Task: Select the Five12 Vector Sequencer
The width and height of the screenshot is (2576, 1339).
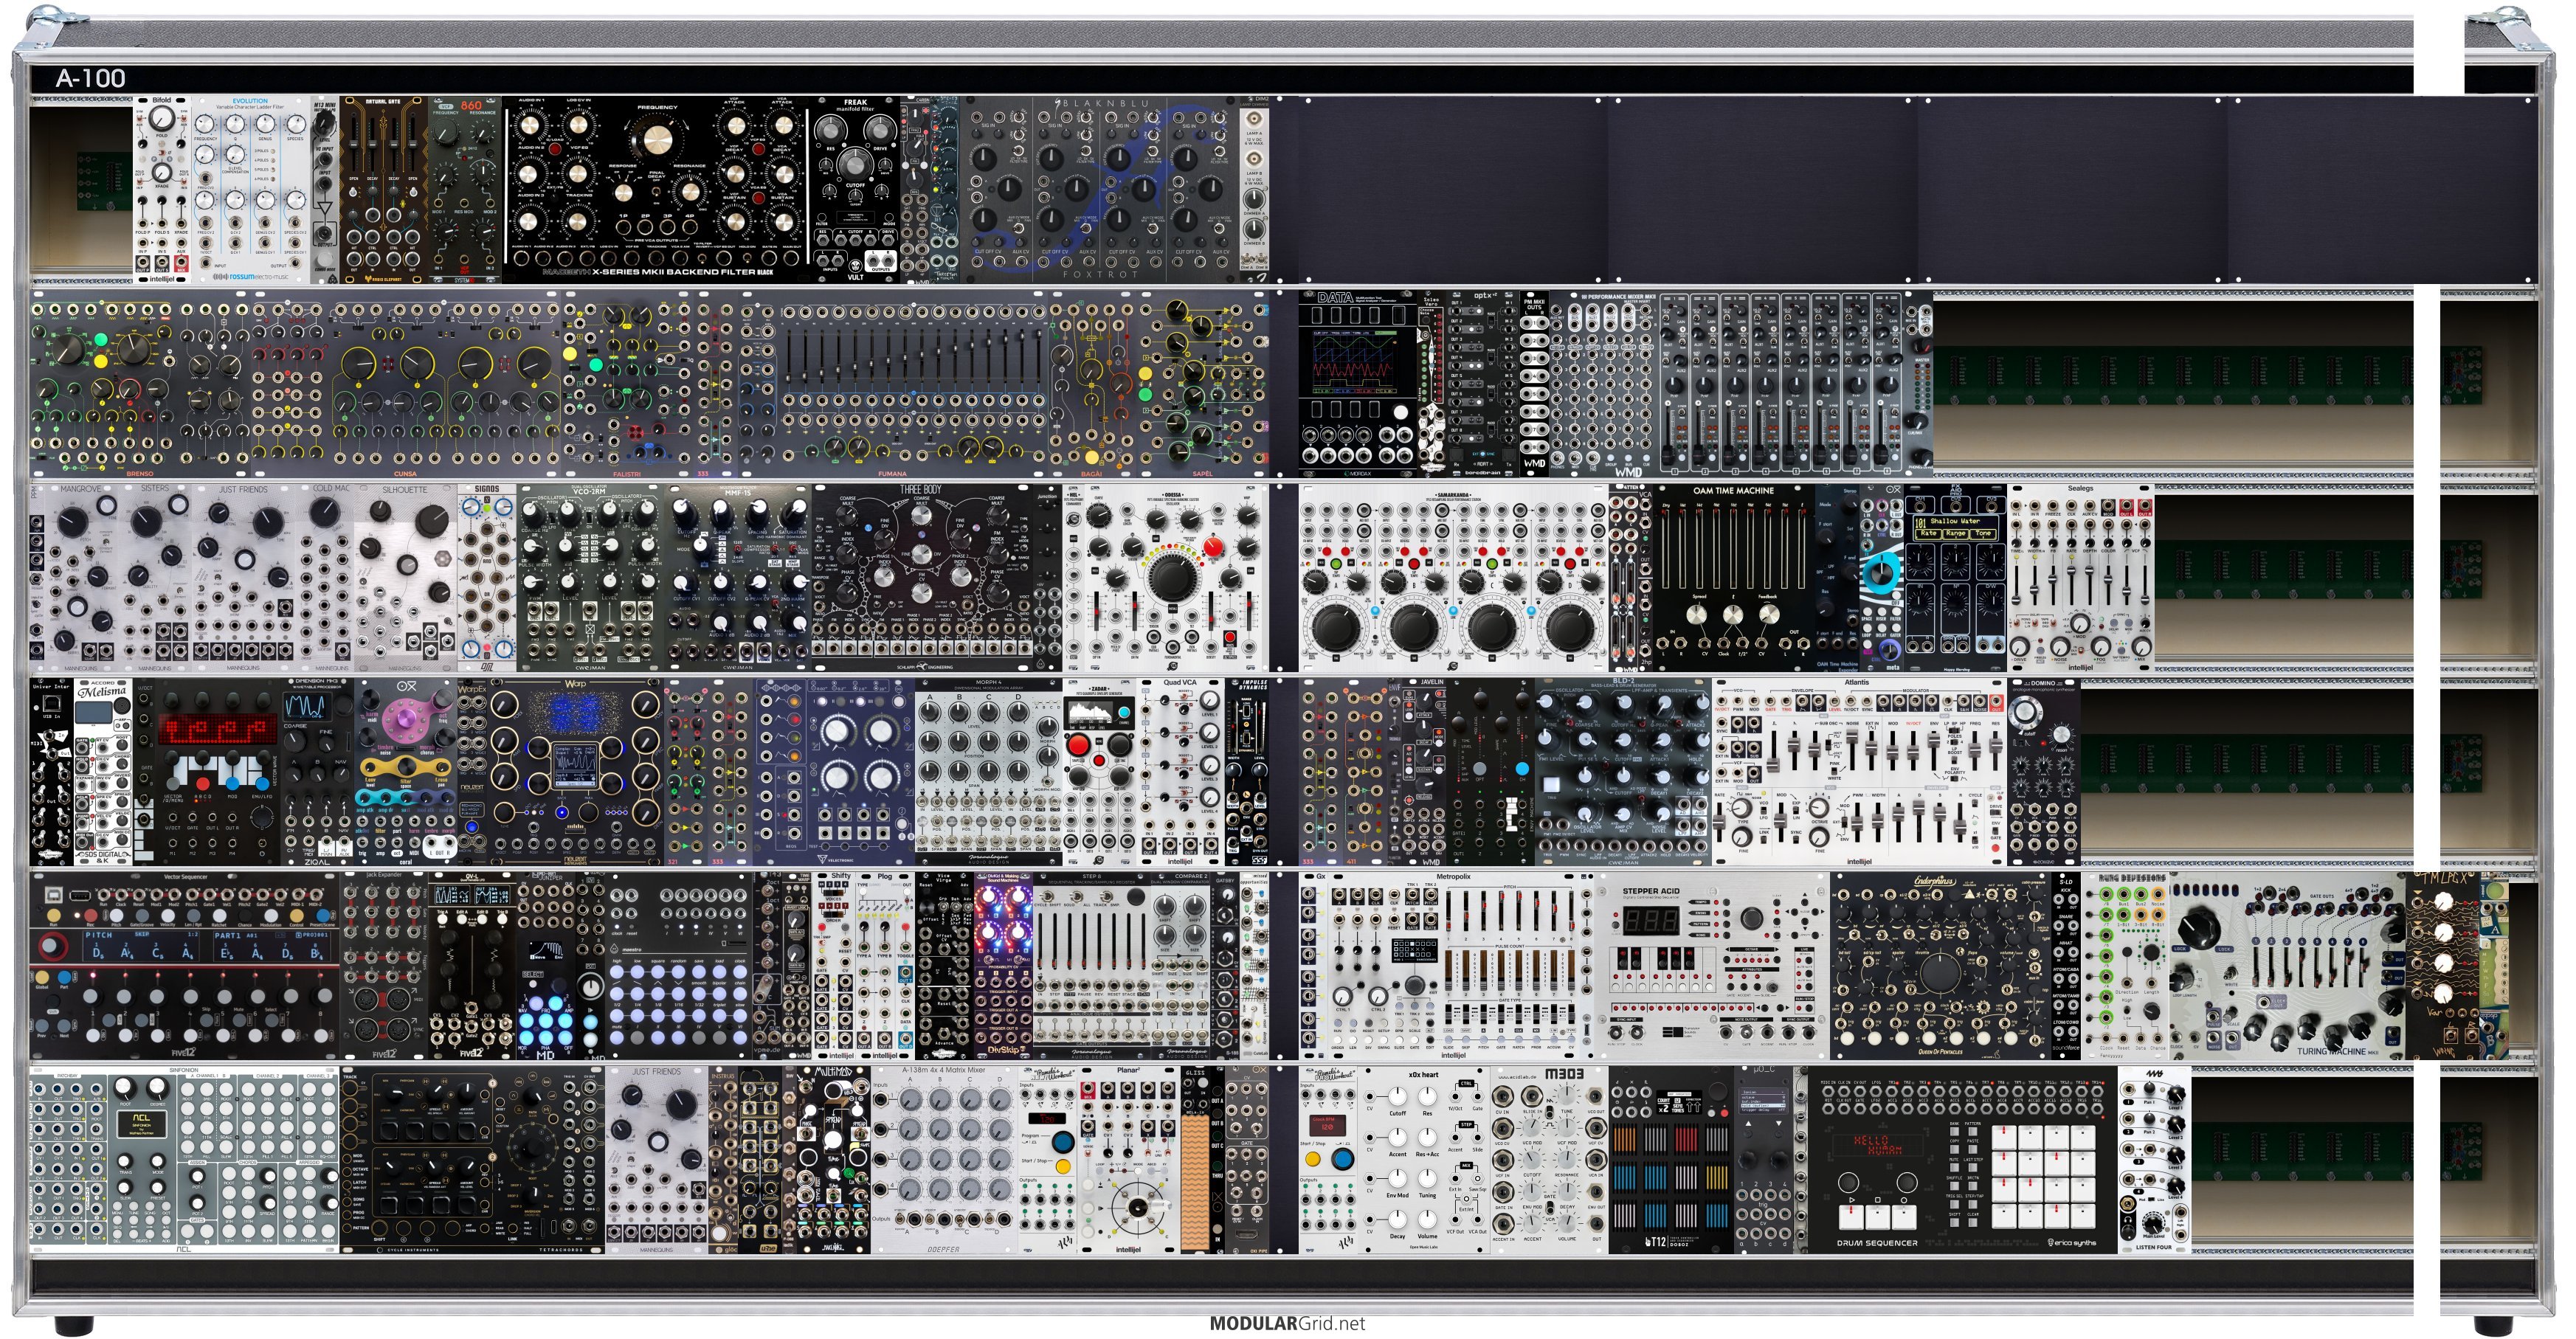Action: (x=185, y=966)
